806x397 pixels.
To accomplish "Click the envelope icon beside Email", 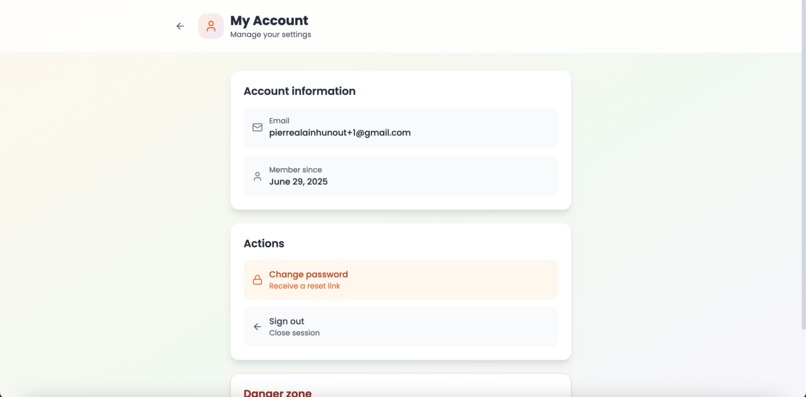I will (x=258, y=127).
